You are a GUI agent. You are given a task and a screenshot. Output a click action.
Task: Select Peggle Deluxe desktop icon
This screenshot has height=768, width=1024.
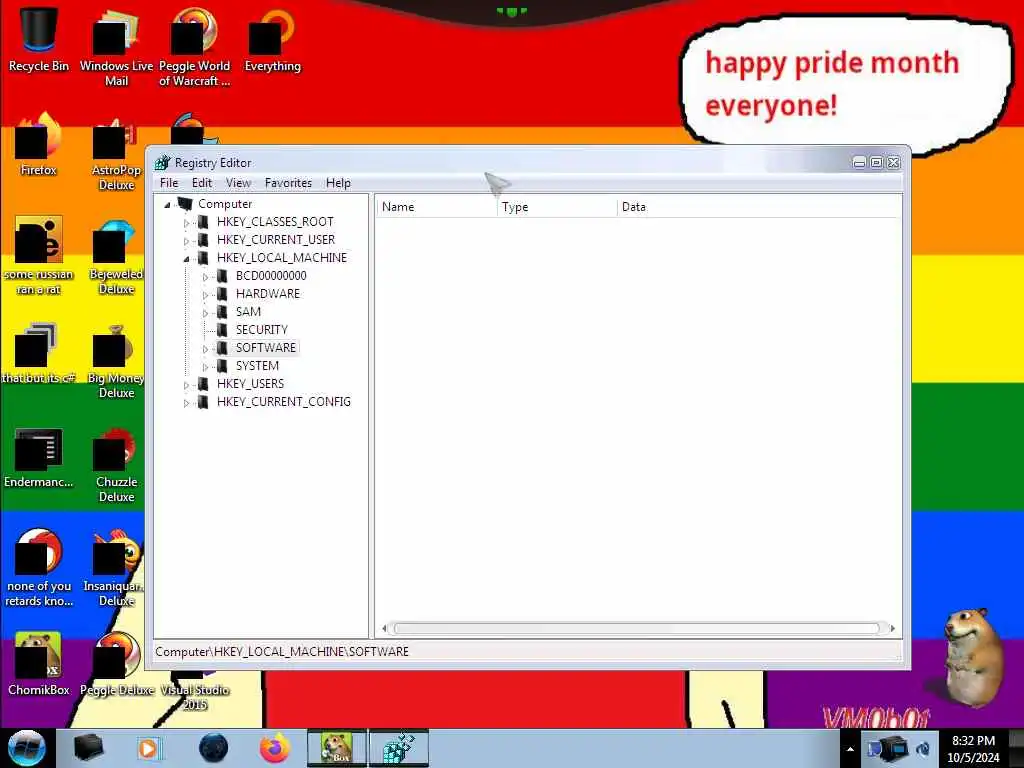116,663
